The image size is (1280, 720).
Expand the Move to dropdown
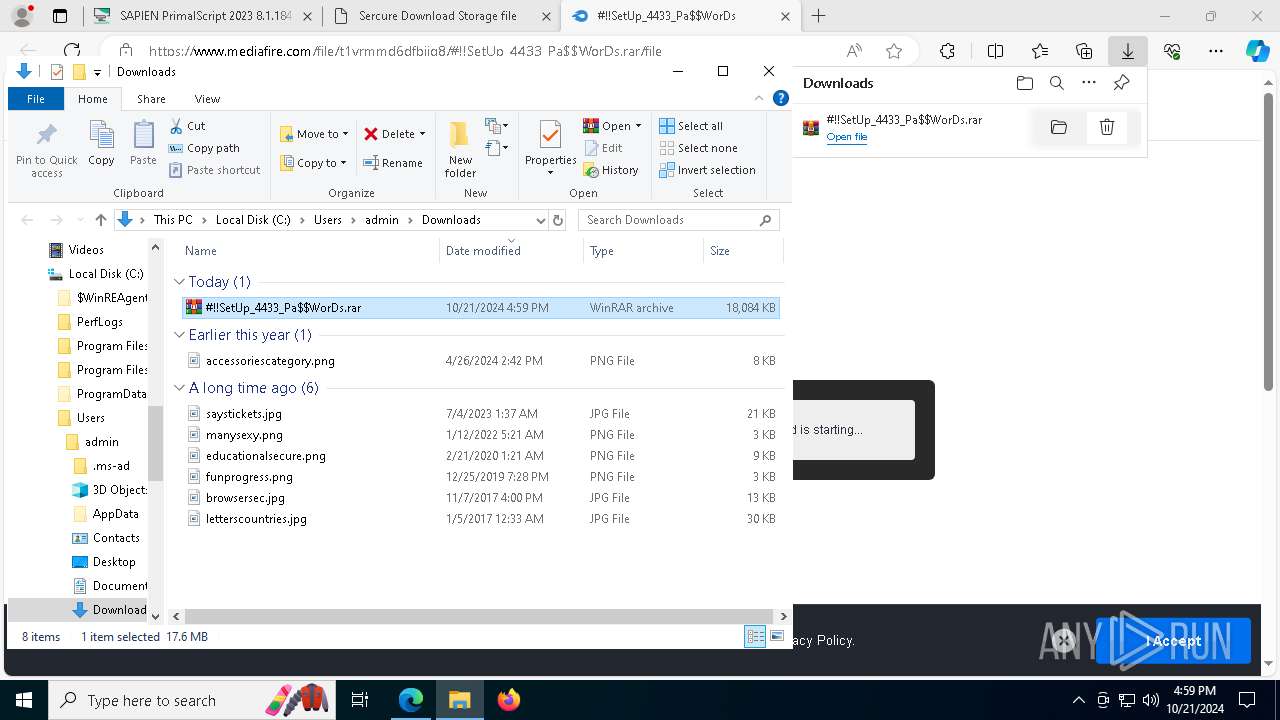pos(346,134)
